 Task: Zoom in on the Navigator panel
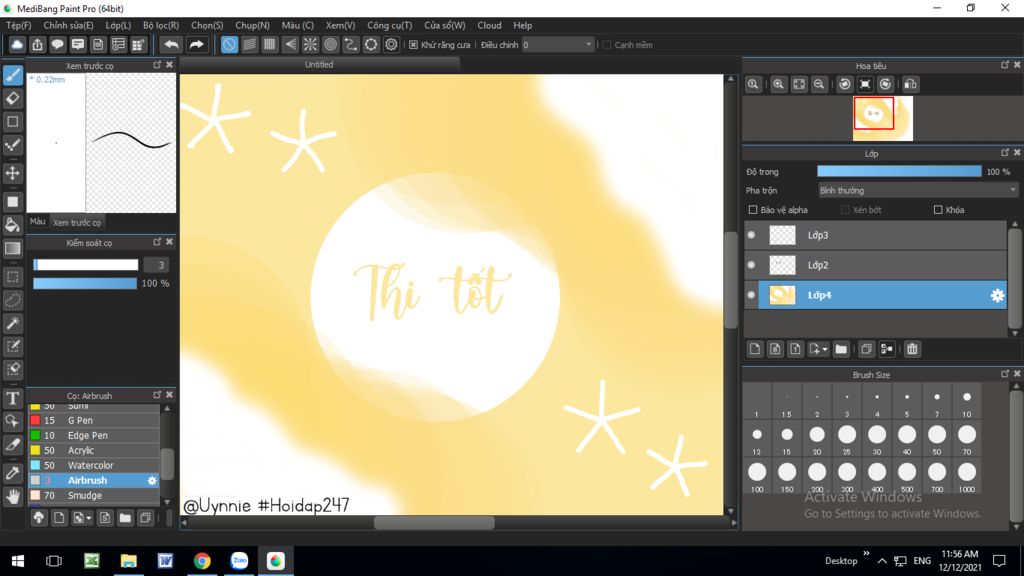pyautogui.click(x=778, y=84)
